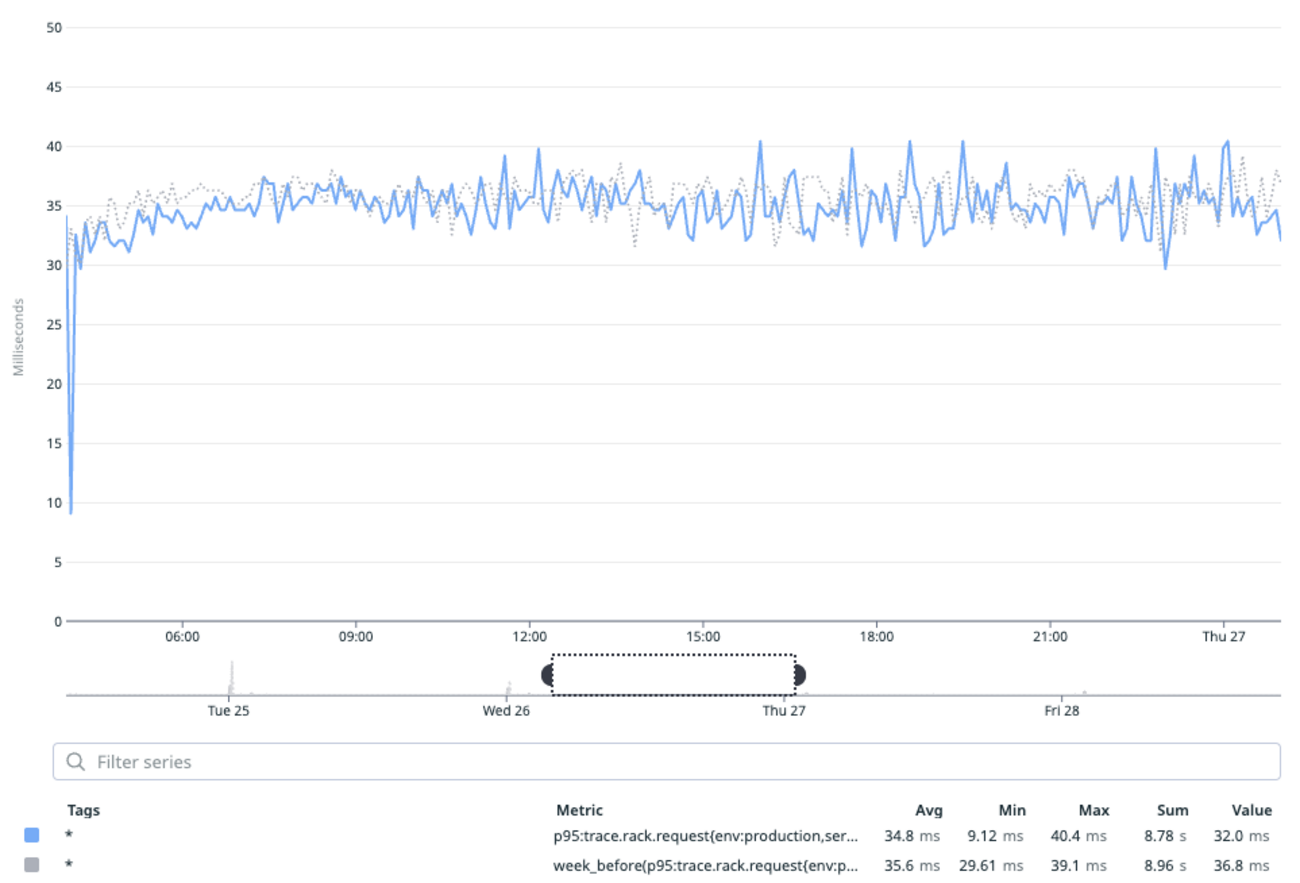Sort series by Avg column
The image size is (1300, 883).
tap(928, 810)
